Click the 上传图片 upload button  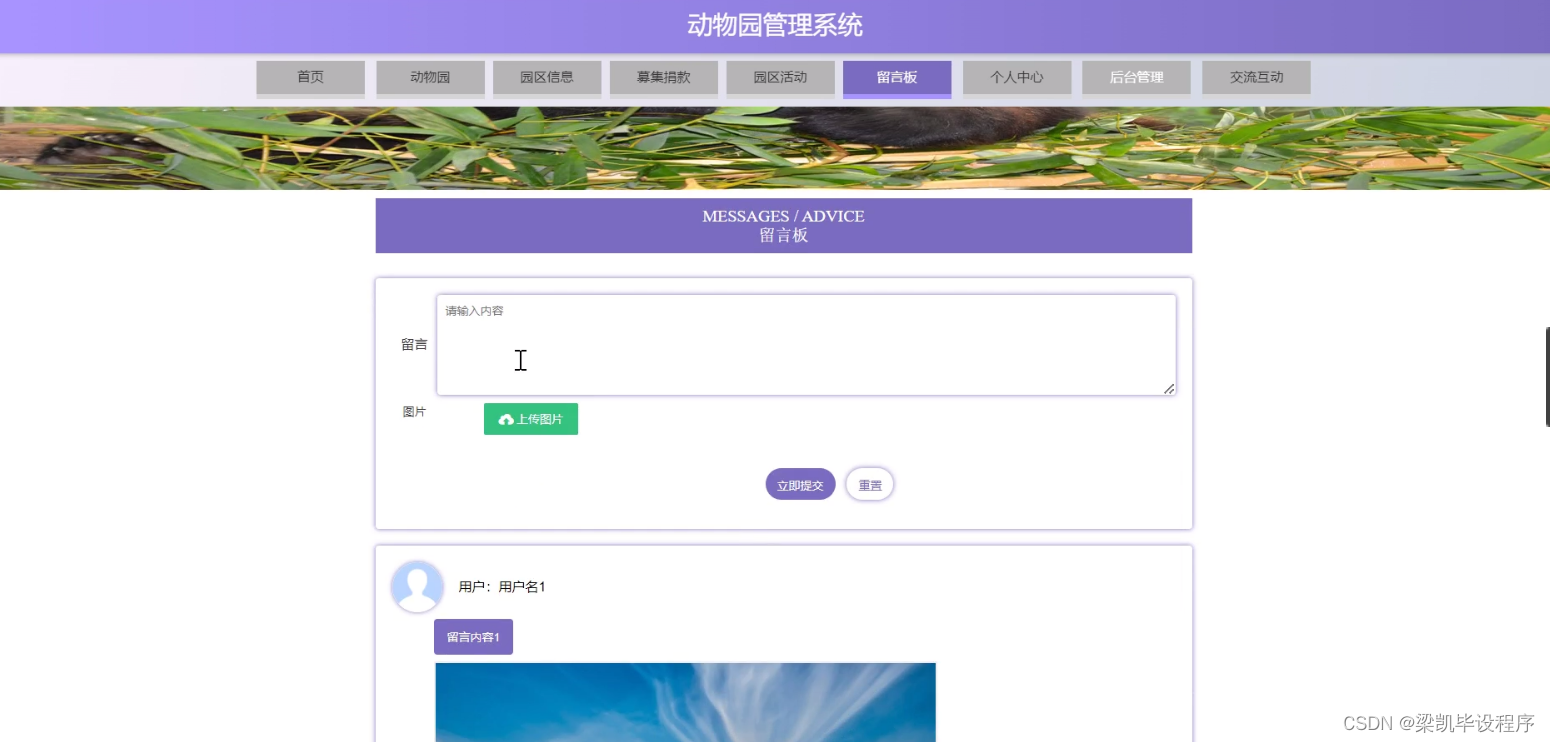pos(531,419)
